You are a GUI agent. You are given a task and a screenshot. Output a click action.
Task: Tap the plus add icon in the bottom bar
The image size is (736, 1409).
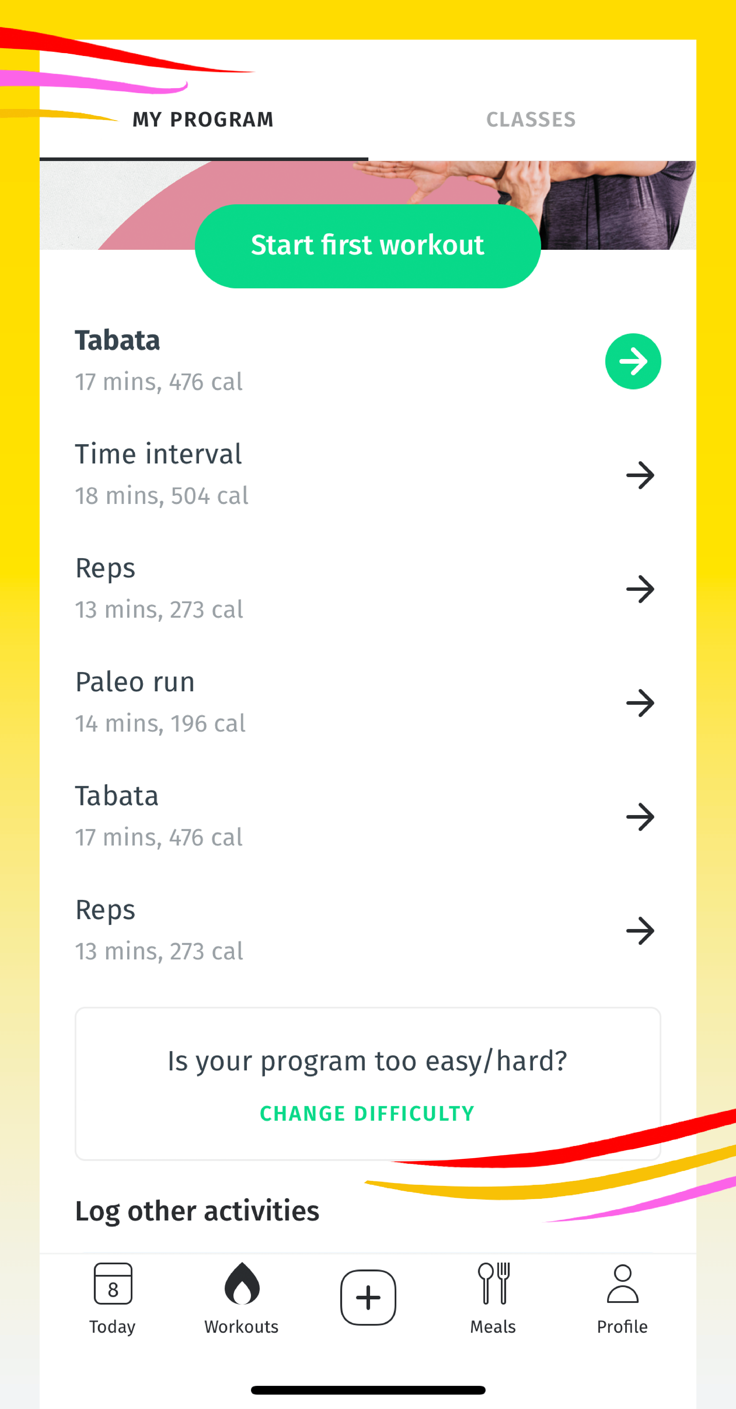(x=368, y=1297)
